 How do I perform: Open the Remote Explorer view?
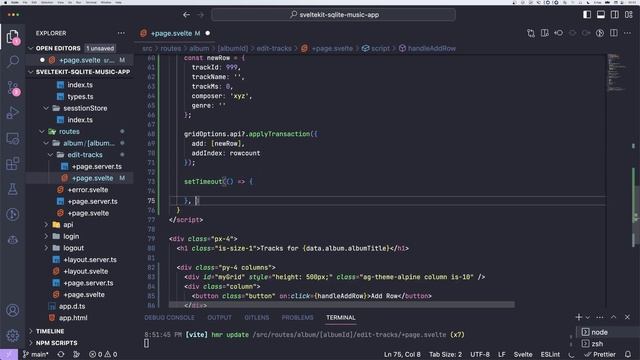tap(13, 139)
